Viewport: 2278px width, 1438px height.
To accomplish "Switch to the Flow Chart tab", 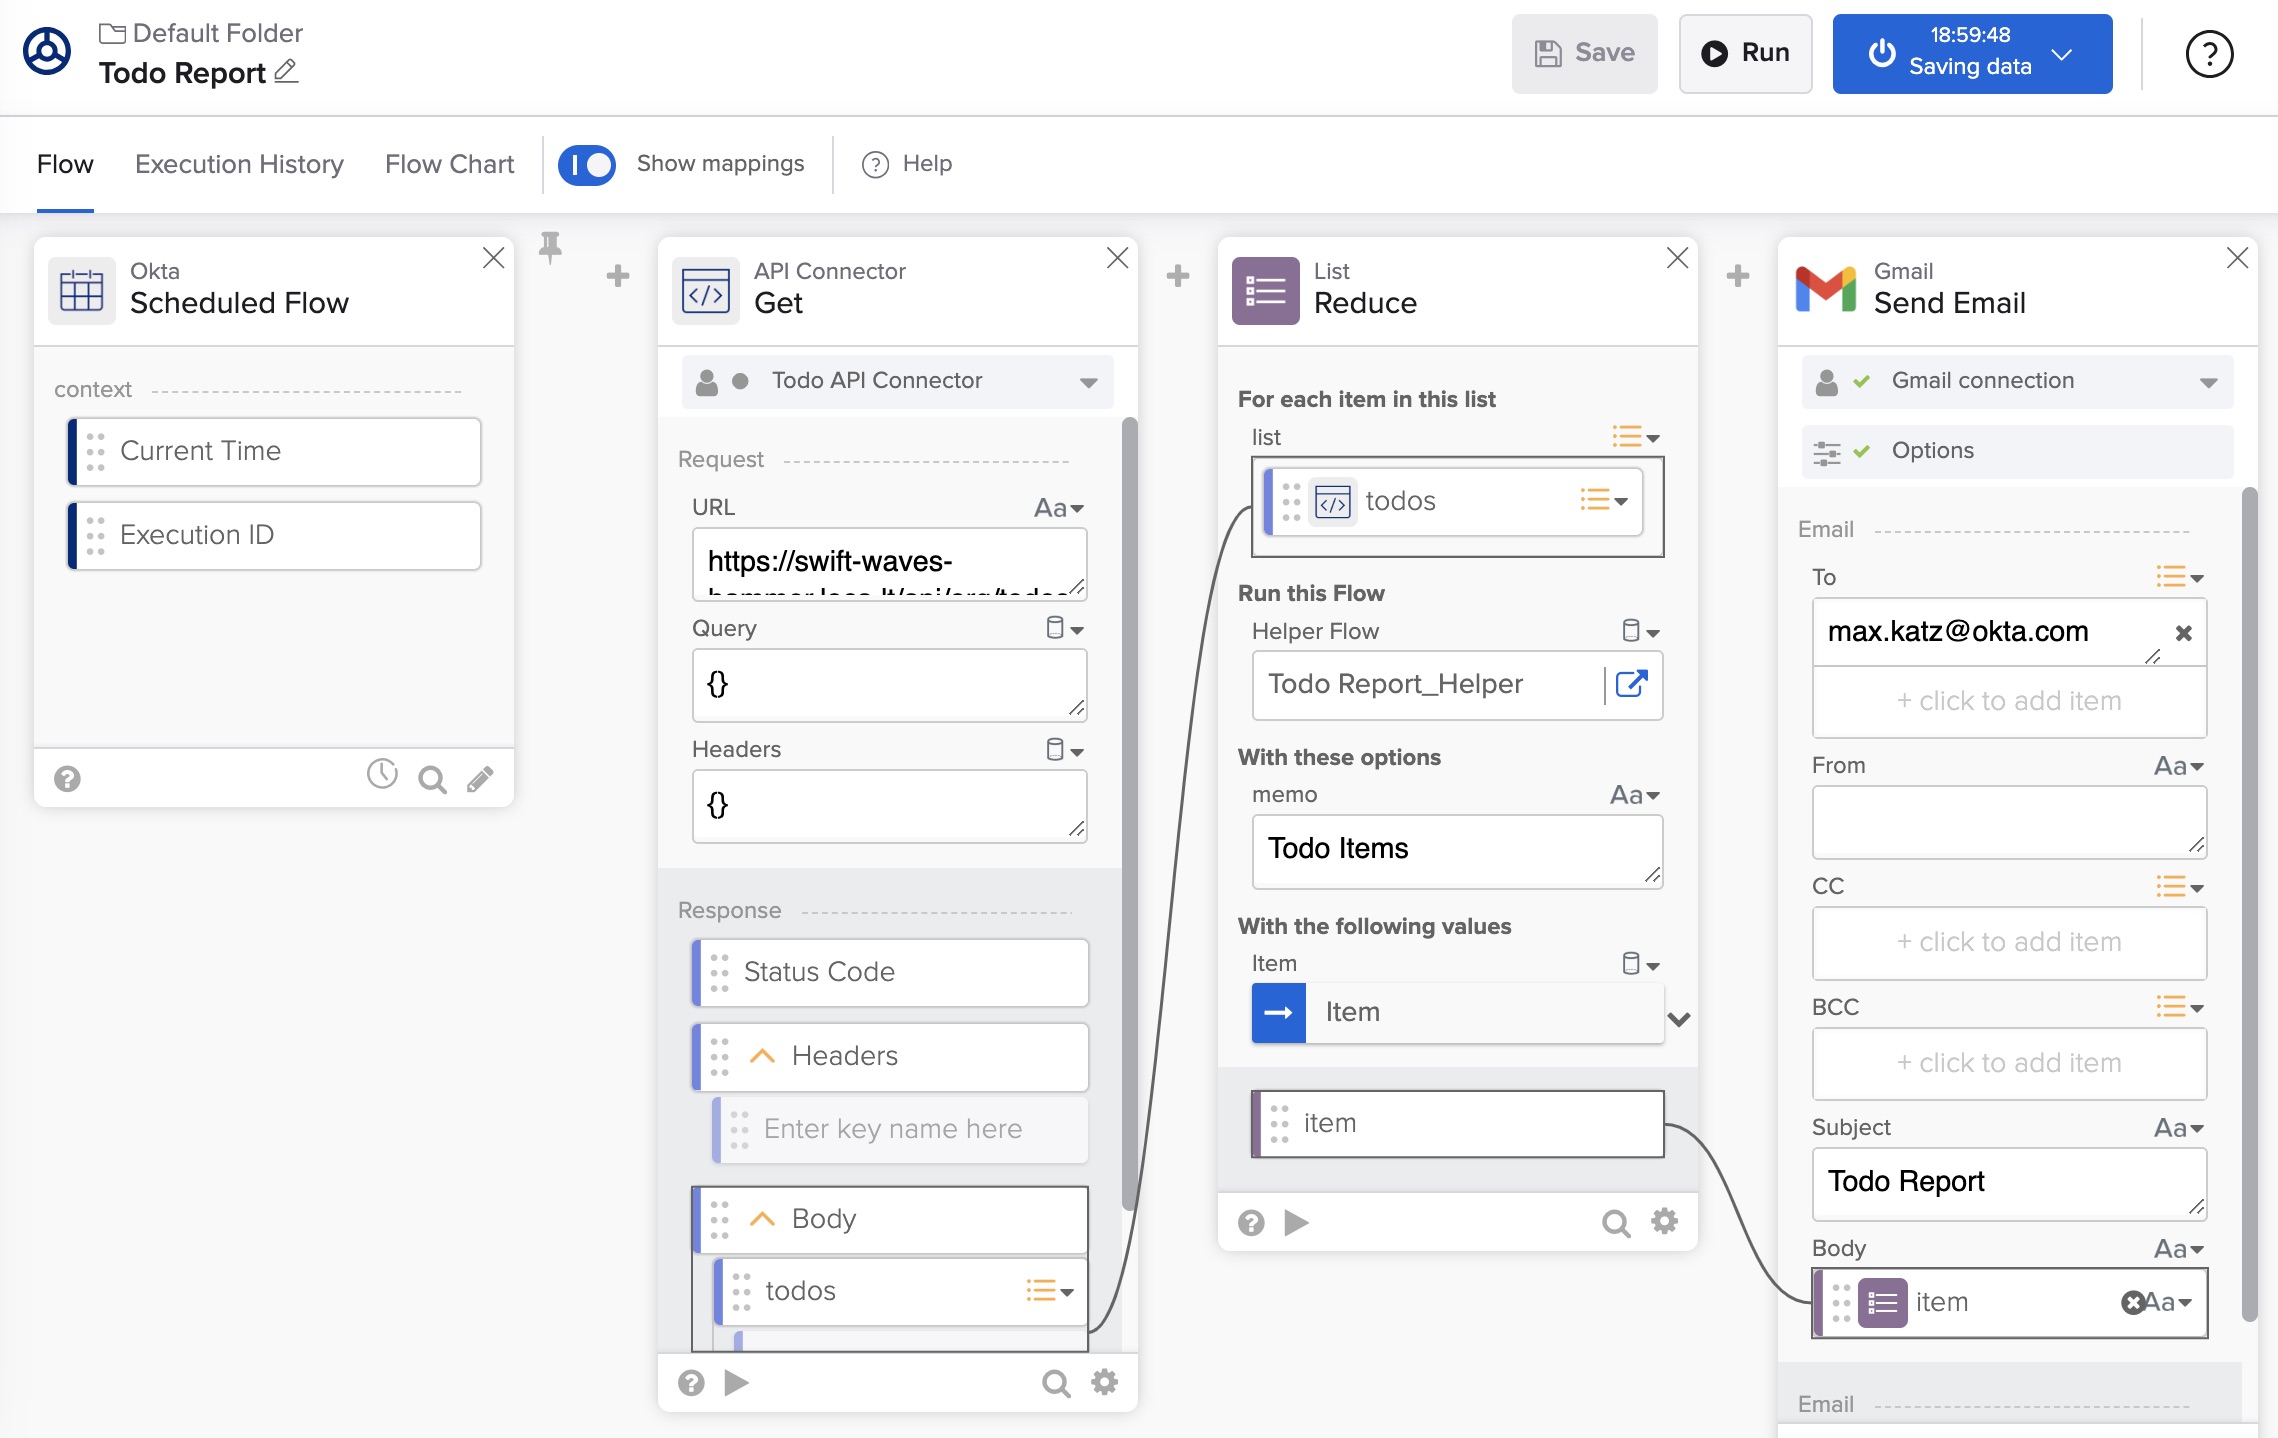I will [449, 162].
